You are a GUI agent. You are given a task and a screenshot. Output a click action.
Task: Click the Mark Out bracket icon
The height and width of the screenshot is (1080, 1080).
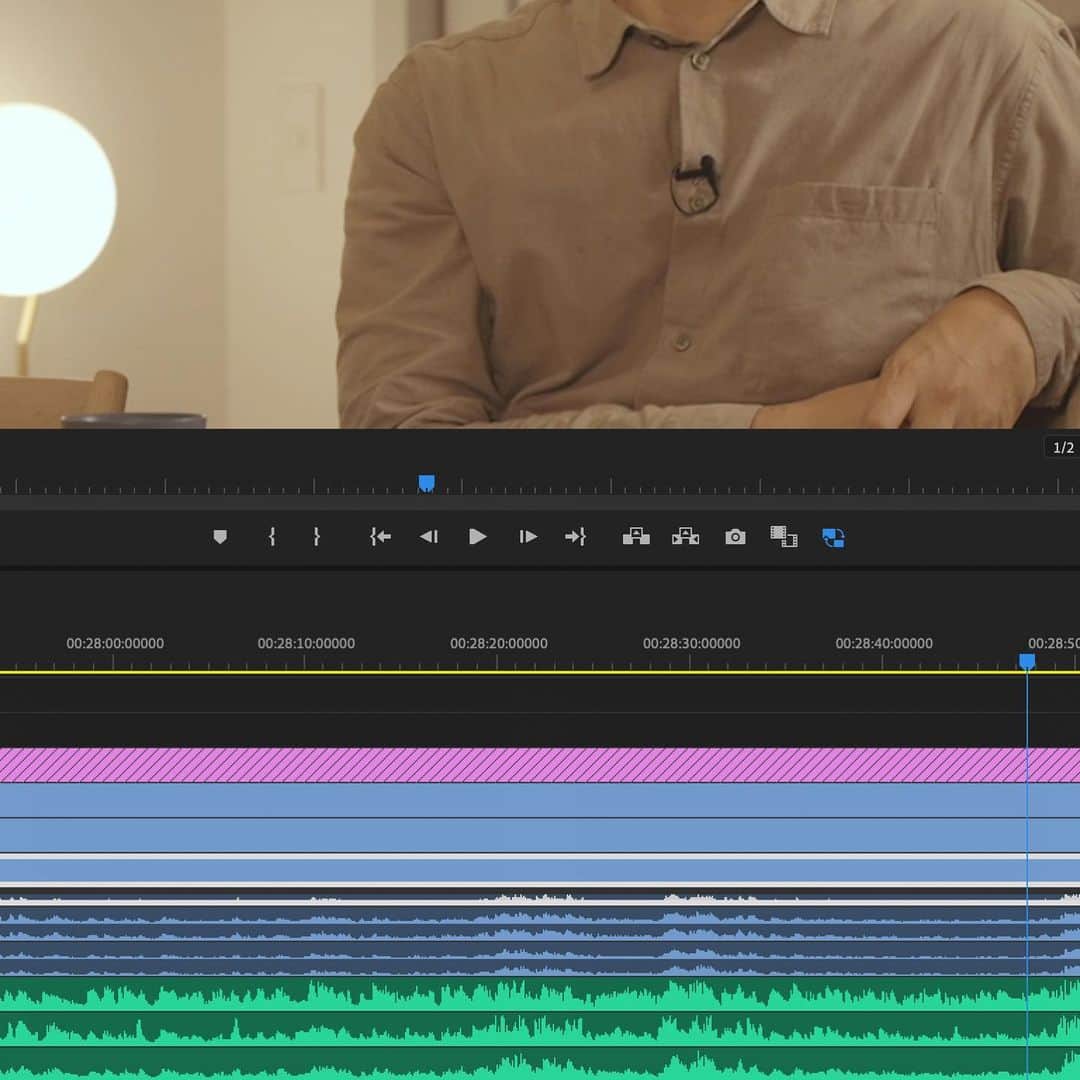pos(316,537)
